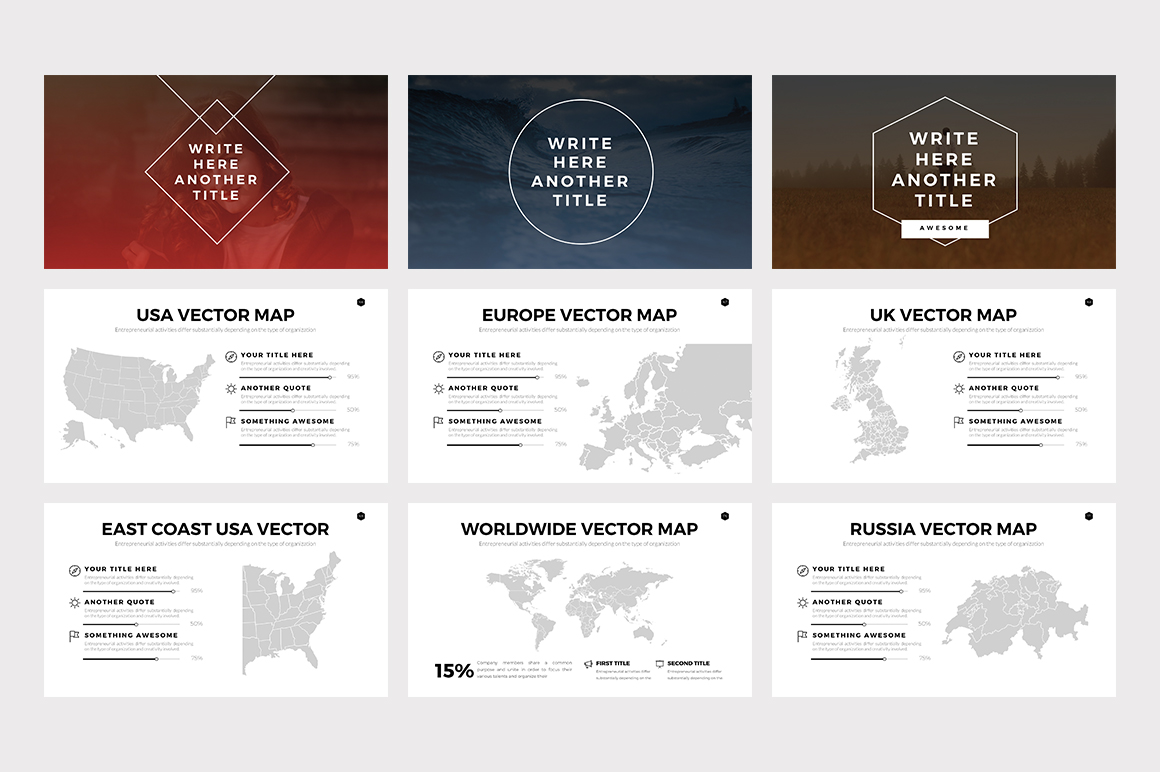The width and height of the screenshot is (1160, 772).
Task: Select the red diamond title slide thumbnail
Action: (x=216, y=172)
